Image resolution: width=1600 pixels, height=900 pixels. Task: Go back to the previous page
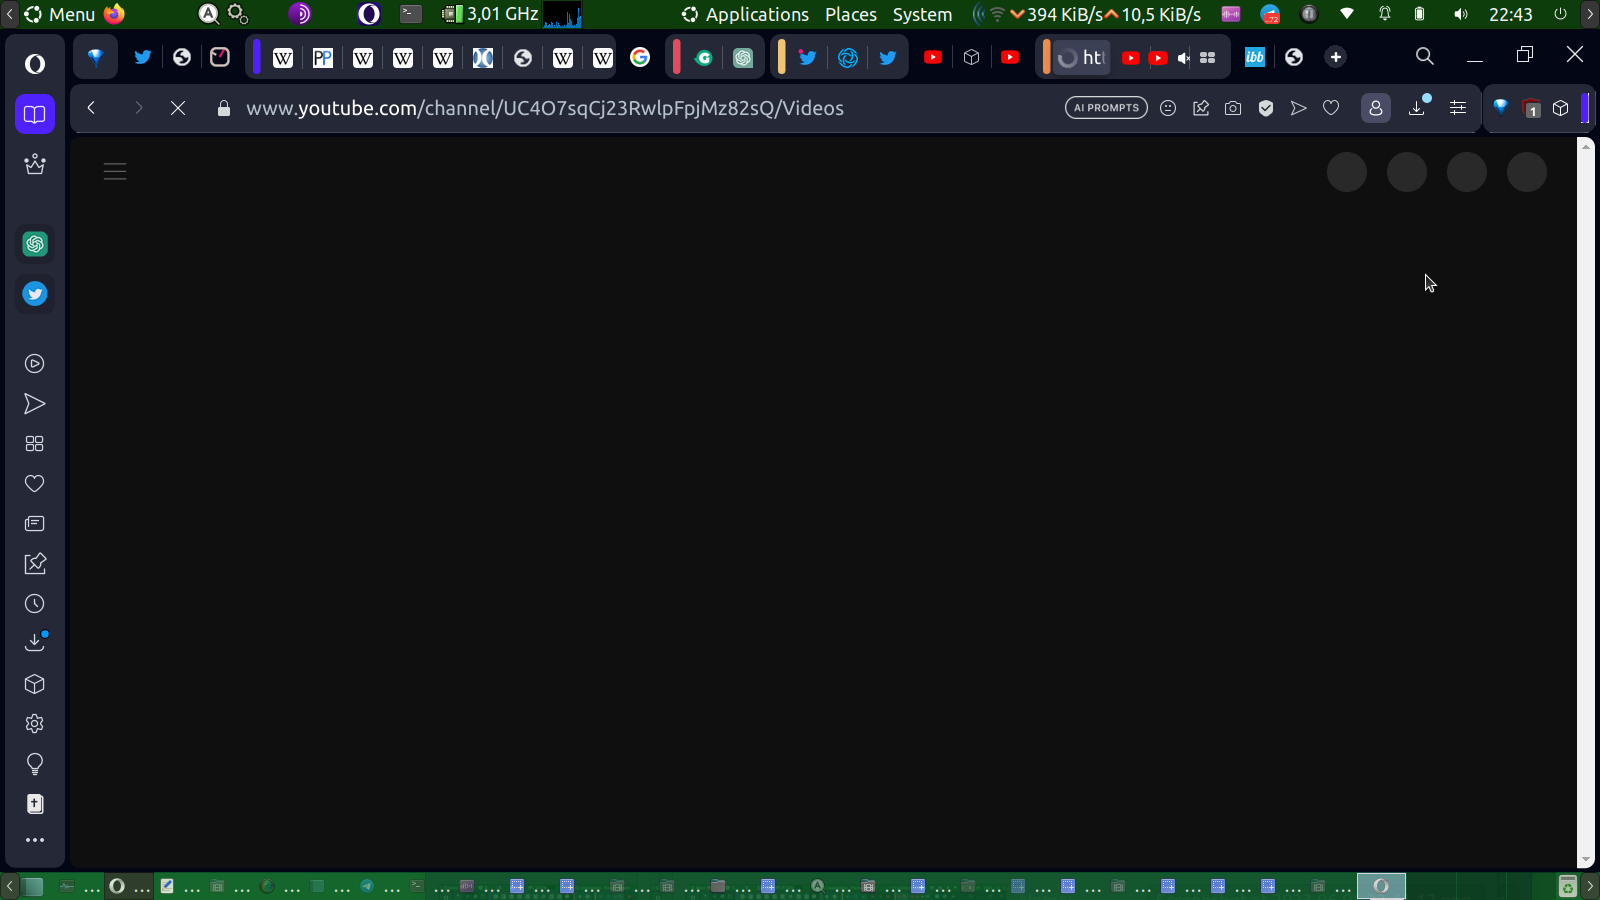pos(91,108)
